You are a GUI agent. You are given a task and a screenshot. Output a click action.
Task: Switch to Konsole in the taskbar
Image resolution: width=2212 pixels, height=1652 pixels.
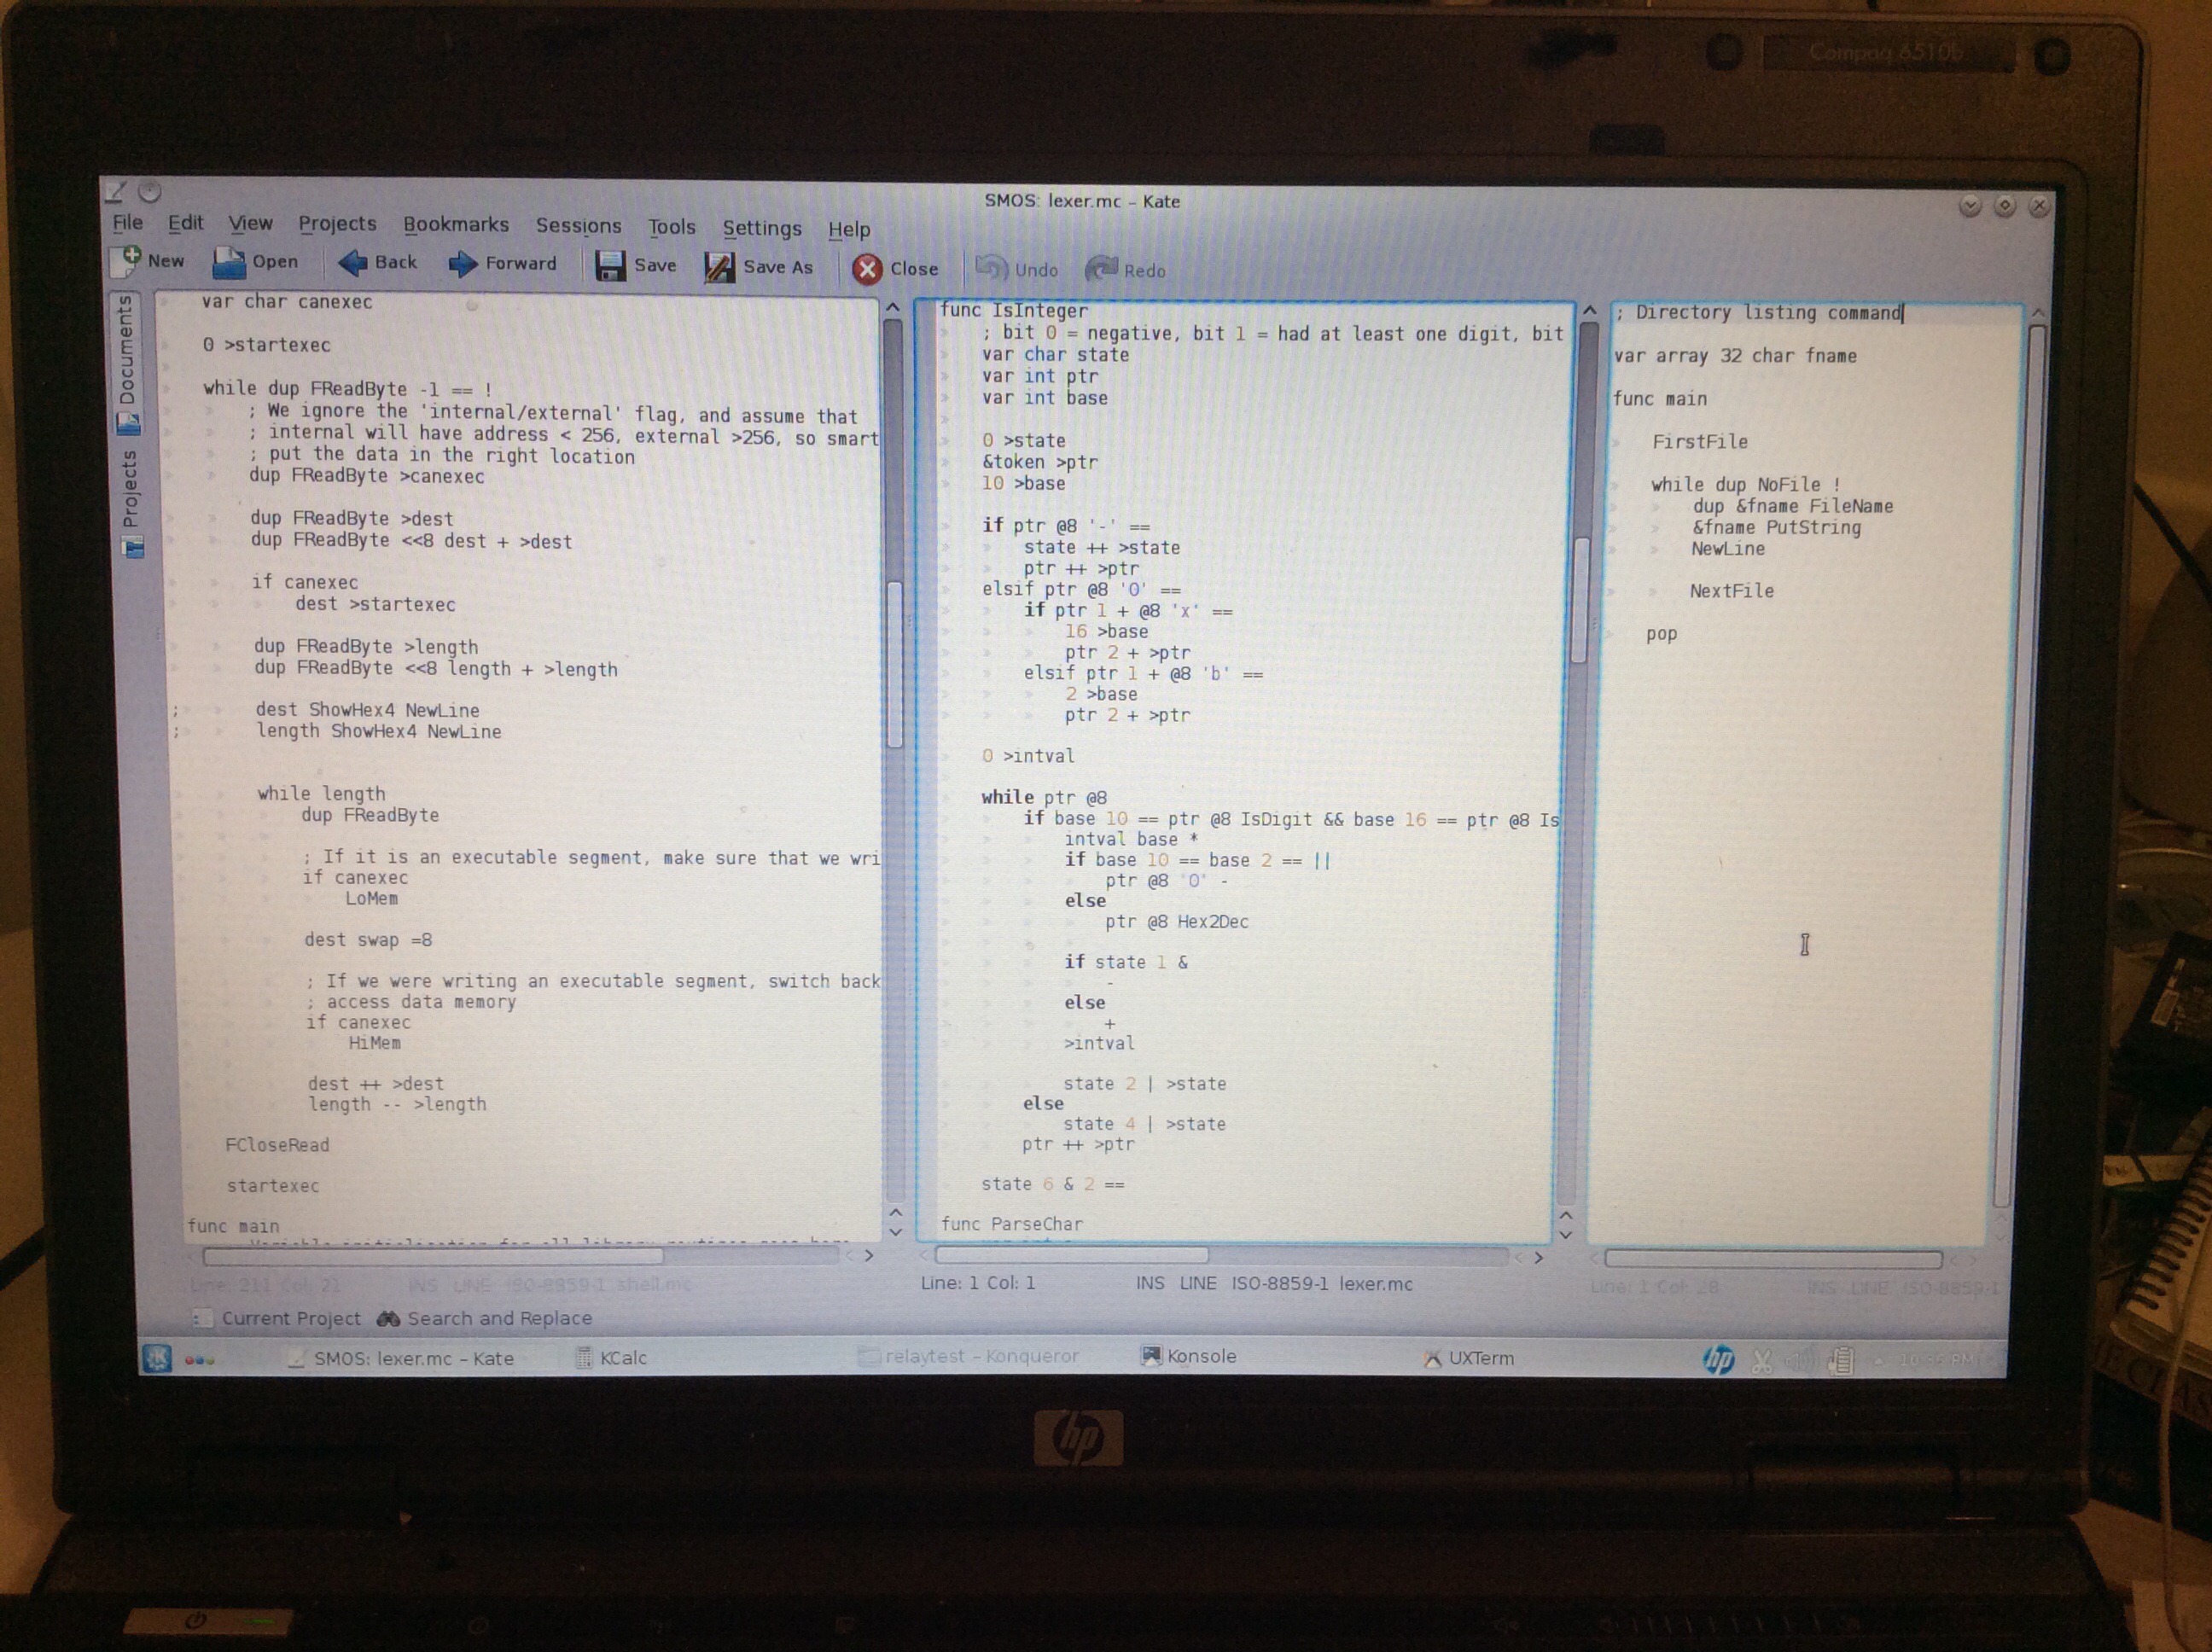pyautogui.click(x=1189, y=1356)
